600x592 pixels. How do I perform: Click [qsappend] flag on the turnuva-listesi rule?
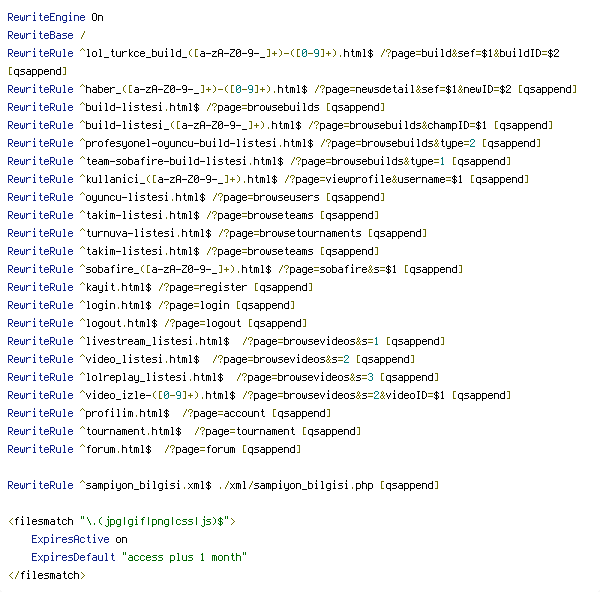pyautogui.click(x=398, y=233)
